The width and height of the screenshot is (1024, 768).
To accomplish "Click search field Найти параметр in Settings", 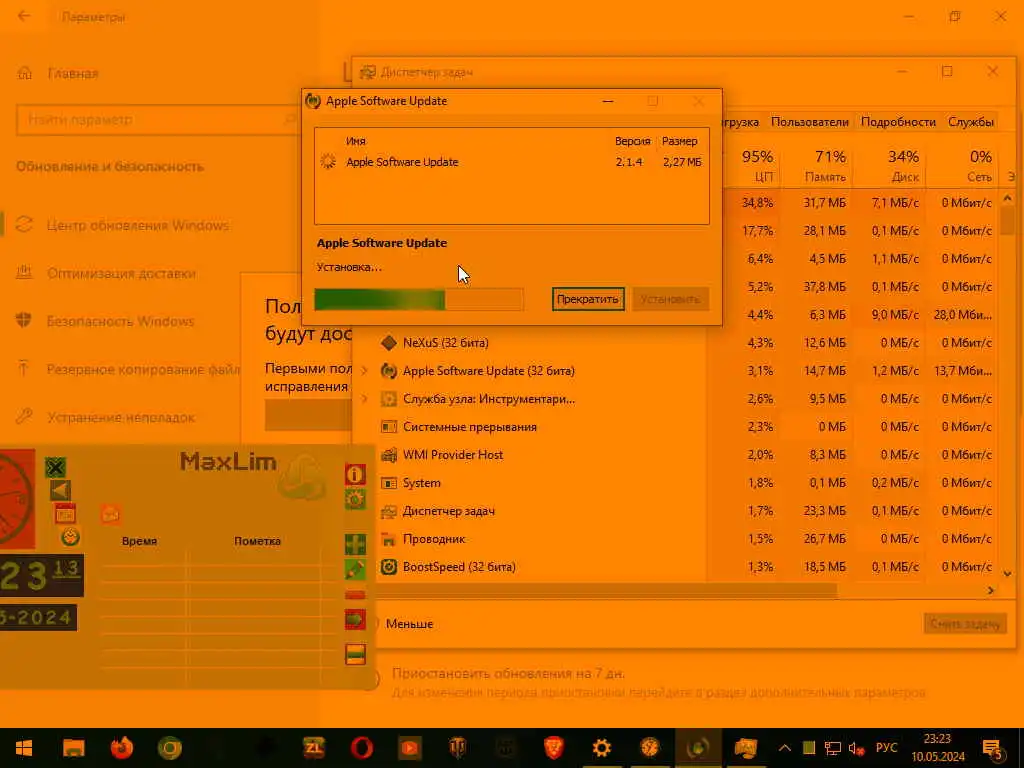I will coord(157,120).
